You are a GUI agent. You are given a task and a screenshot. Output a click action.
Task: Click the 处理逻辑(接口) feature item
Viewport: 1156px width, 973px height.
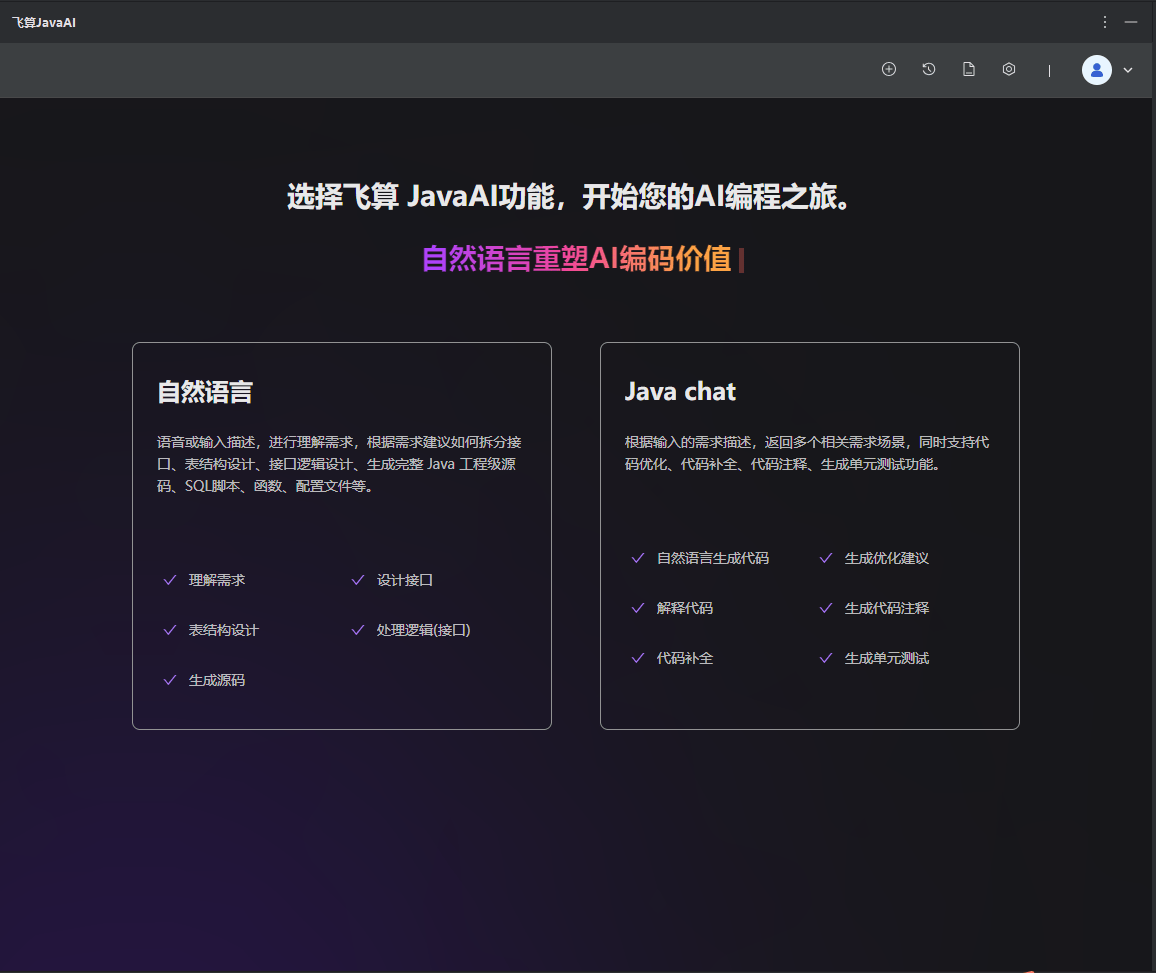(x=423, y=630)
